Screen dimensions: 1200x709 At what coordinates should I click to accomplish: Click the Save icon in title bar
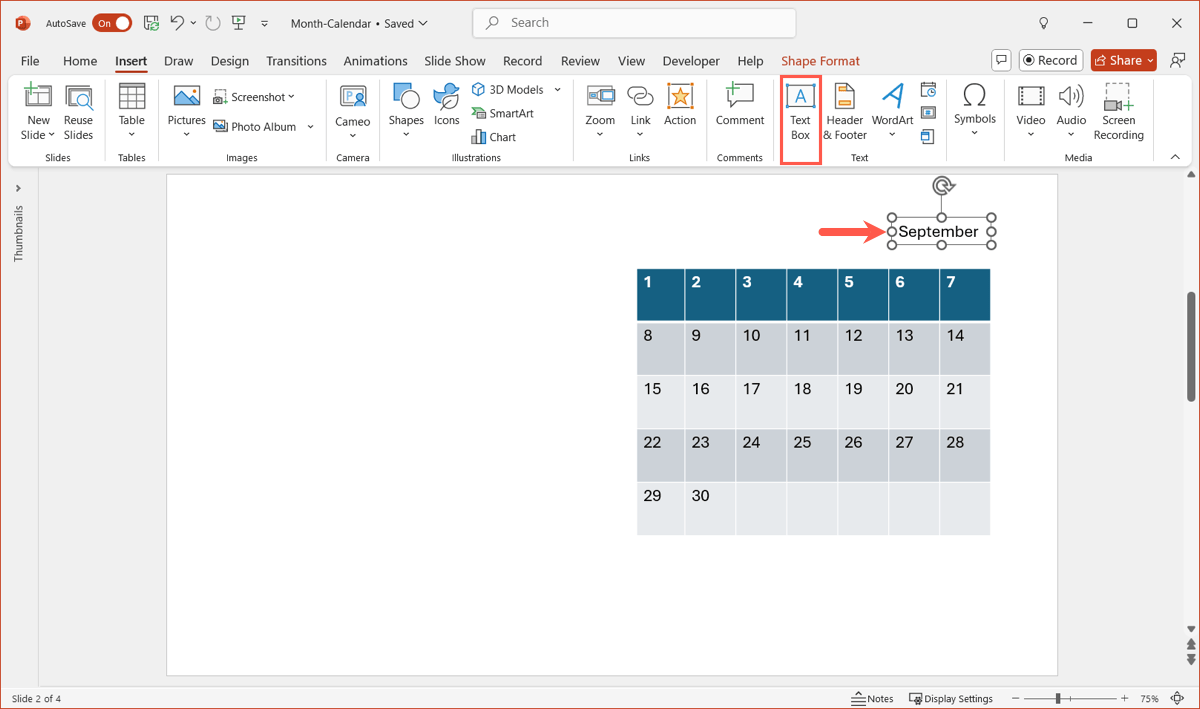coord(151,22)
